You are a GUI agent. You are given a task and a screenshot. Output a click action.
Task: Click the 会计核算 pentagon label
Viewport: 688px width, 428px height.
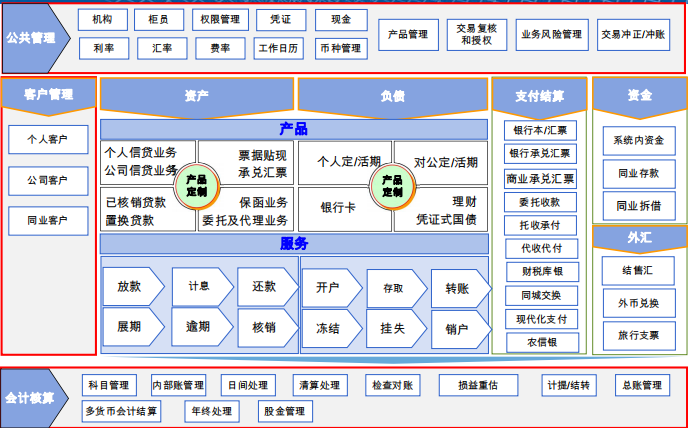click(32, 398)
